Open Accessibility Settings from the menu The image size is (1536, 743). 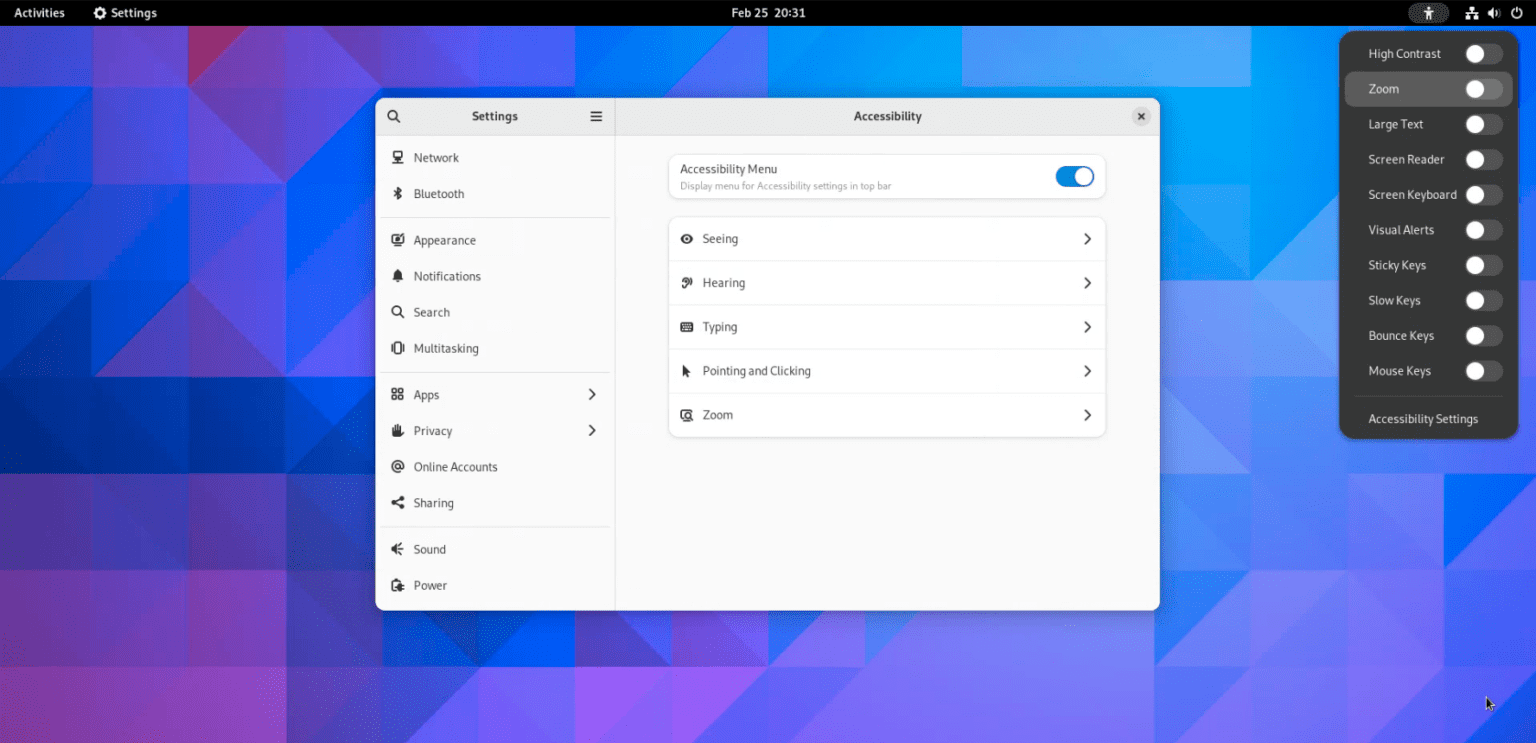(1423, 419)
